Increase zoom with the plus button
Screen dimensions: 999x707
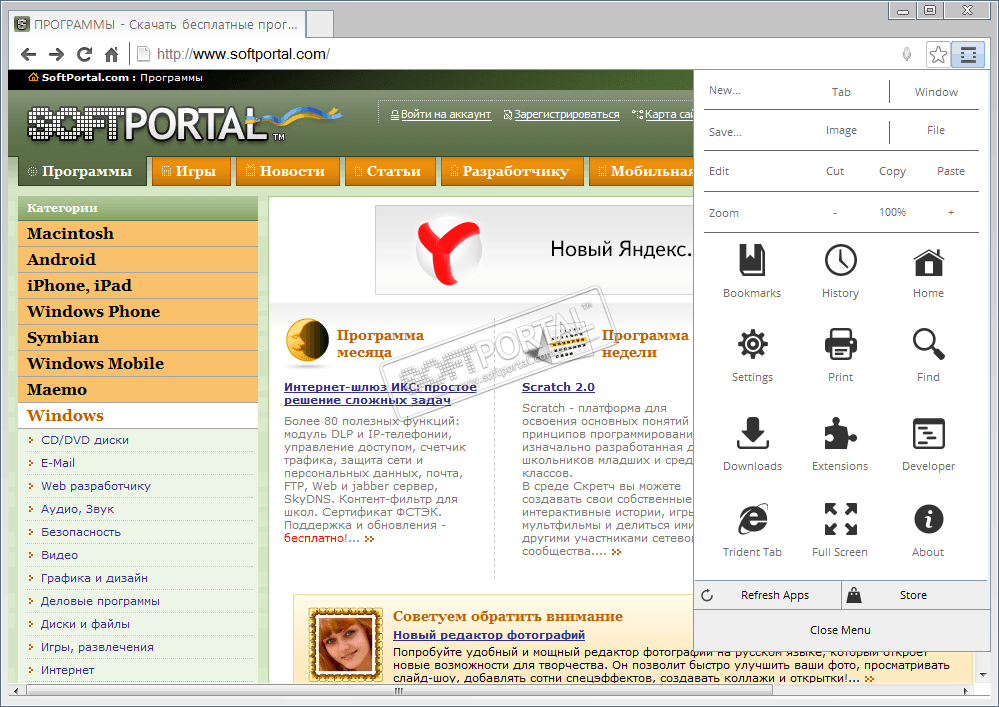click(951, 213)
